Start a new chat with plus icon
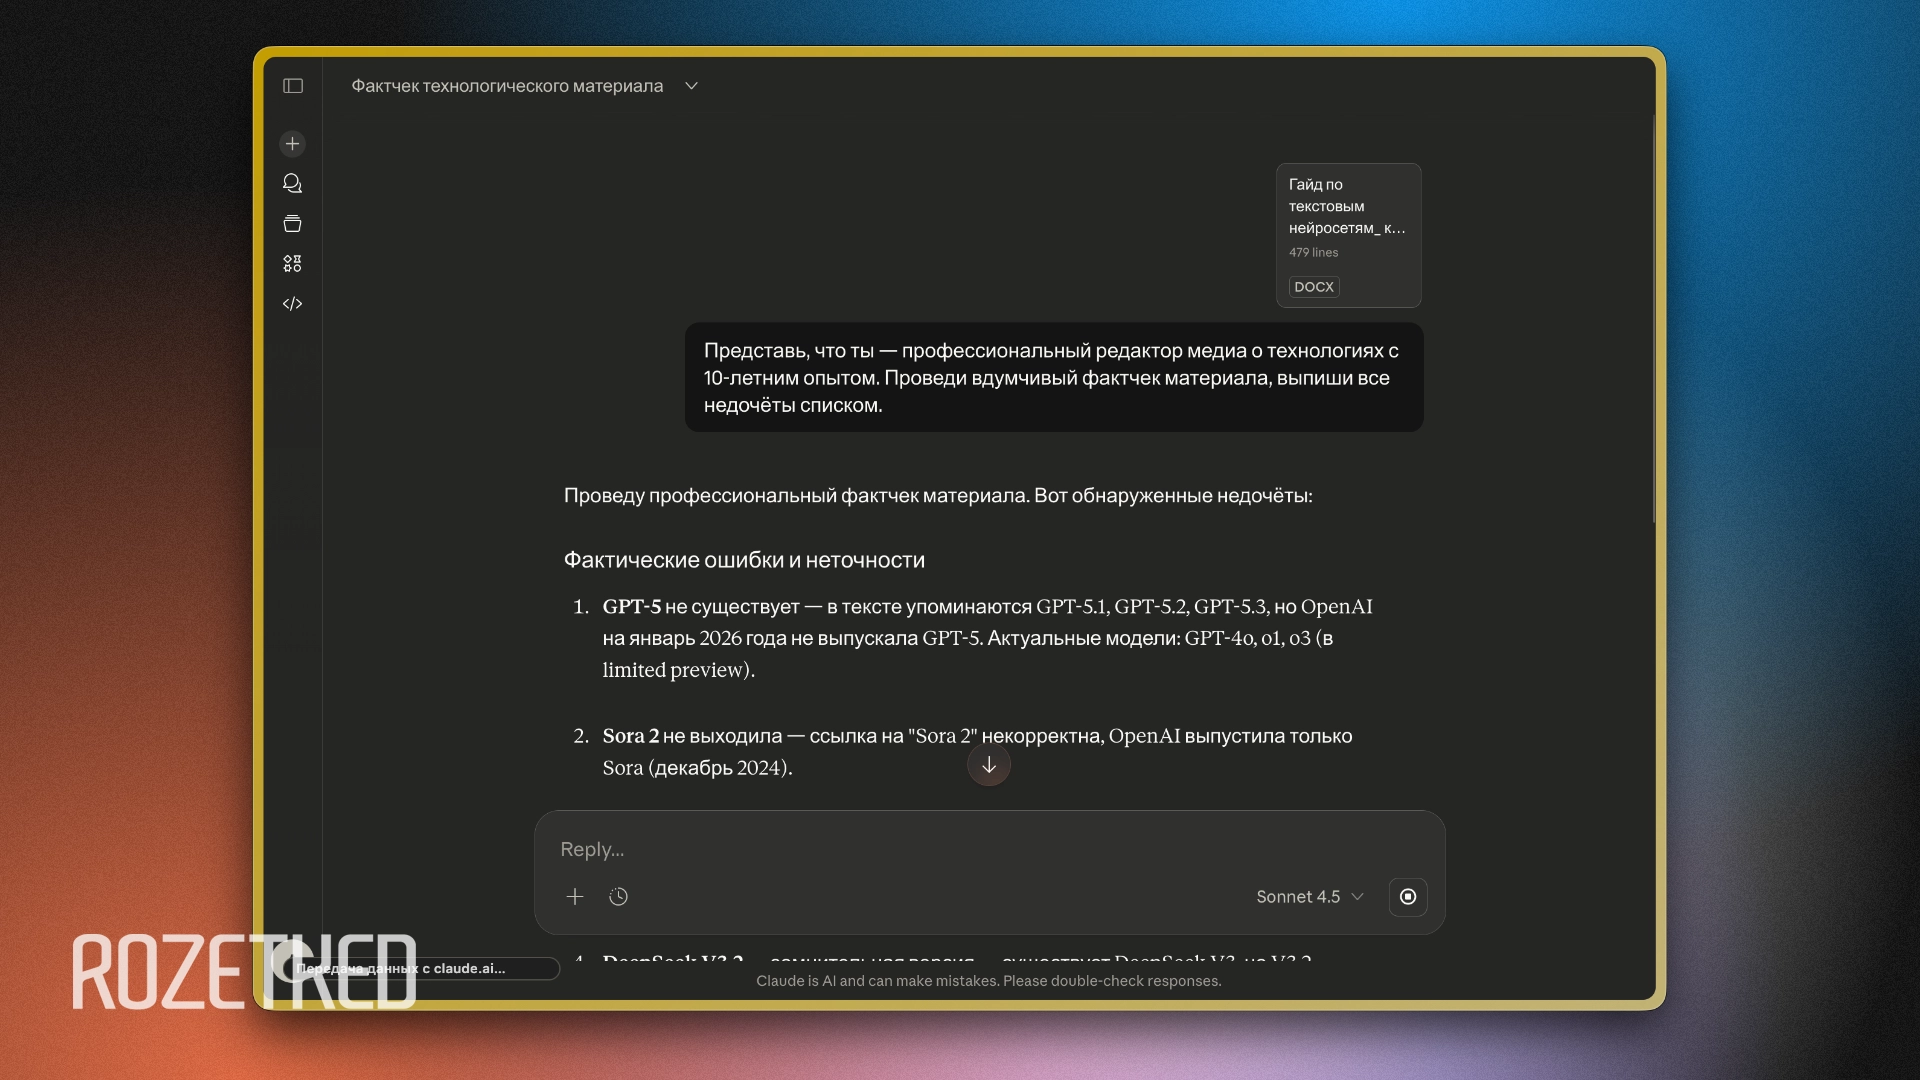 tap(292, 144)
